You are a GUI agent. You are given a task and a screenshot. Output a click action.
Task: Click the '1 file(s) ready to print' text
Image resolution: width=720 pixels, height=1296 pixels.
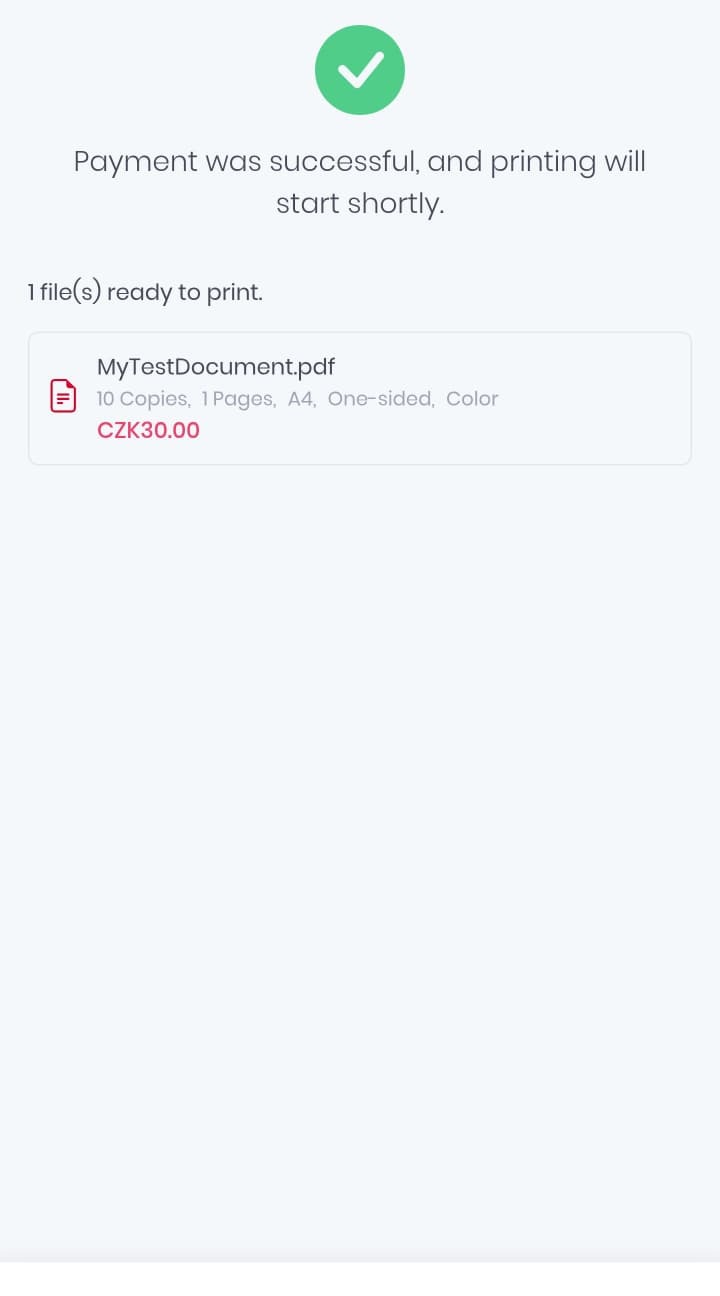(145, 291)
